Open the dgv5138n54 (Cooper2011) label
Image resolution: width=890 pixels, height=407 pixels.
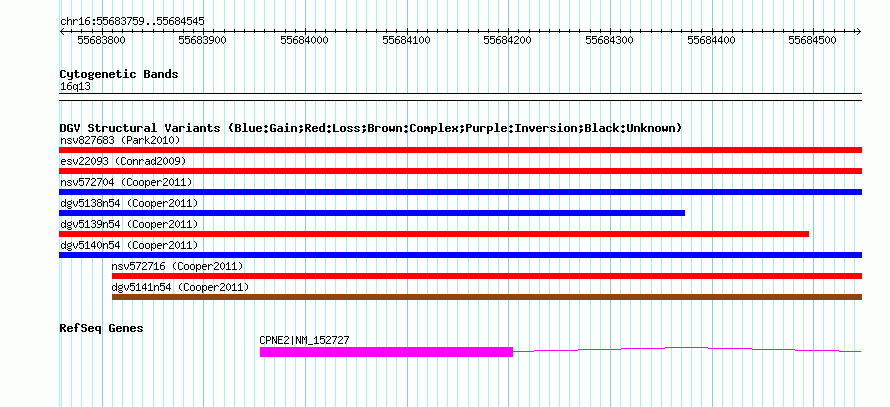[x=129, y=203]
